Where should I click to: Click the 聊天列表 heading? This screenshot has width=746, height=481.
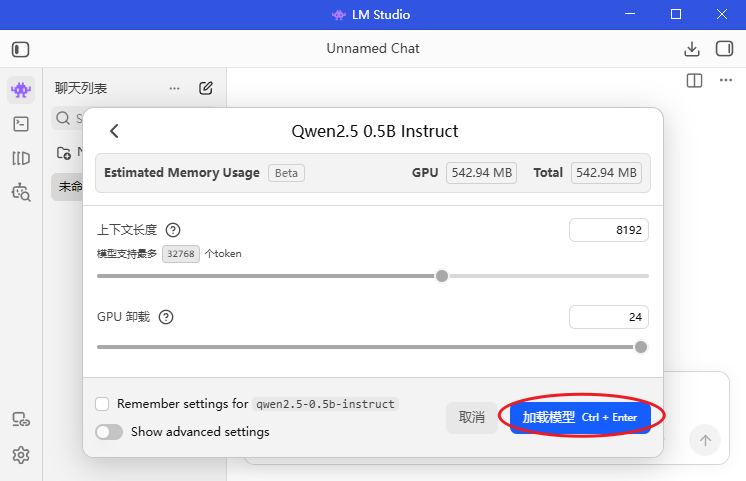81,88
